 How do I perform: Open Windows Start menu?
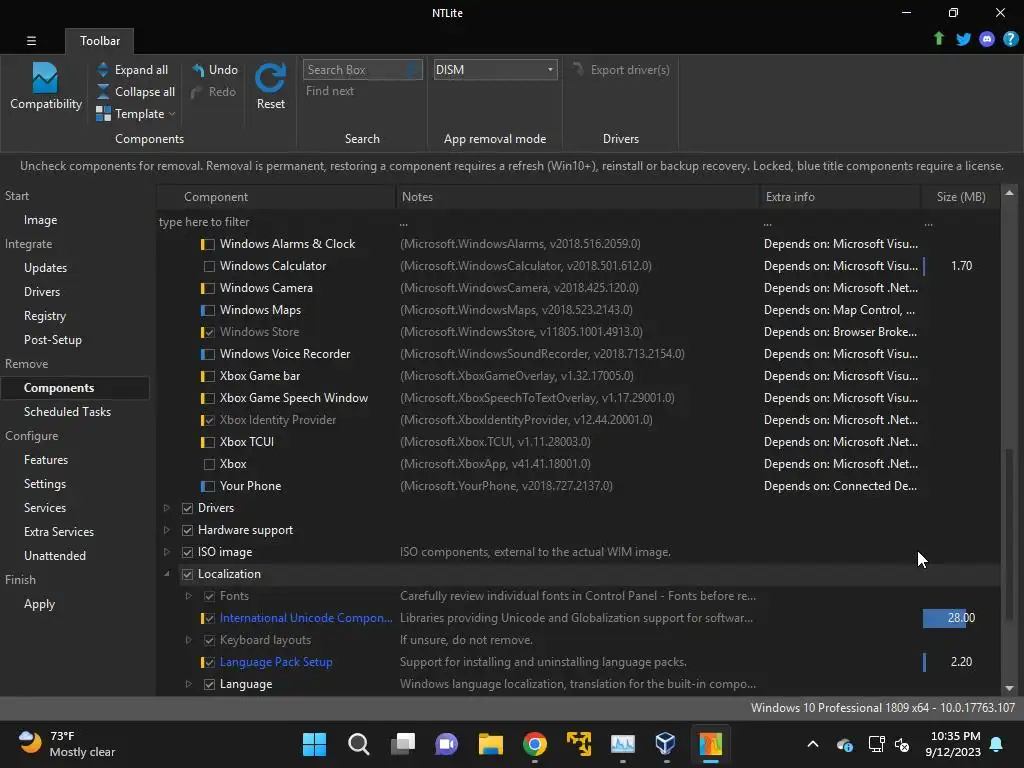coord(314,744)
